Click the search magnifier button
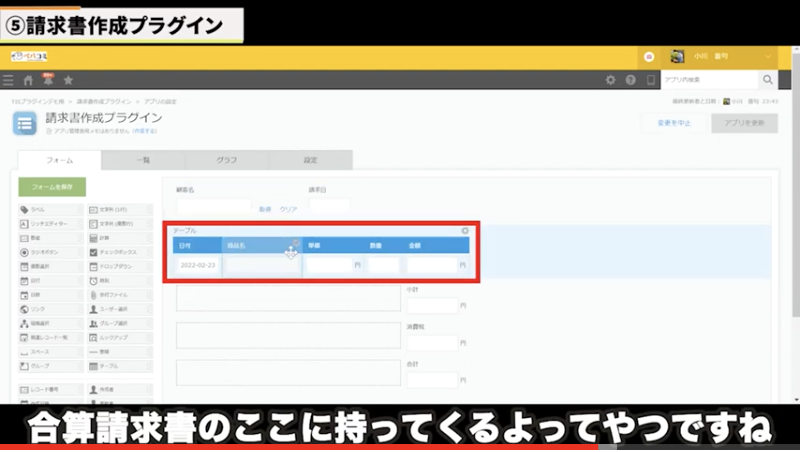The height and width of the screenshot is (452, 800). point(768,80)
